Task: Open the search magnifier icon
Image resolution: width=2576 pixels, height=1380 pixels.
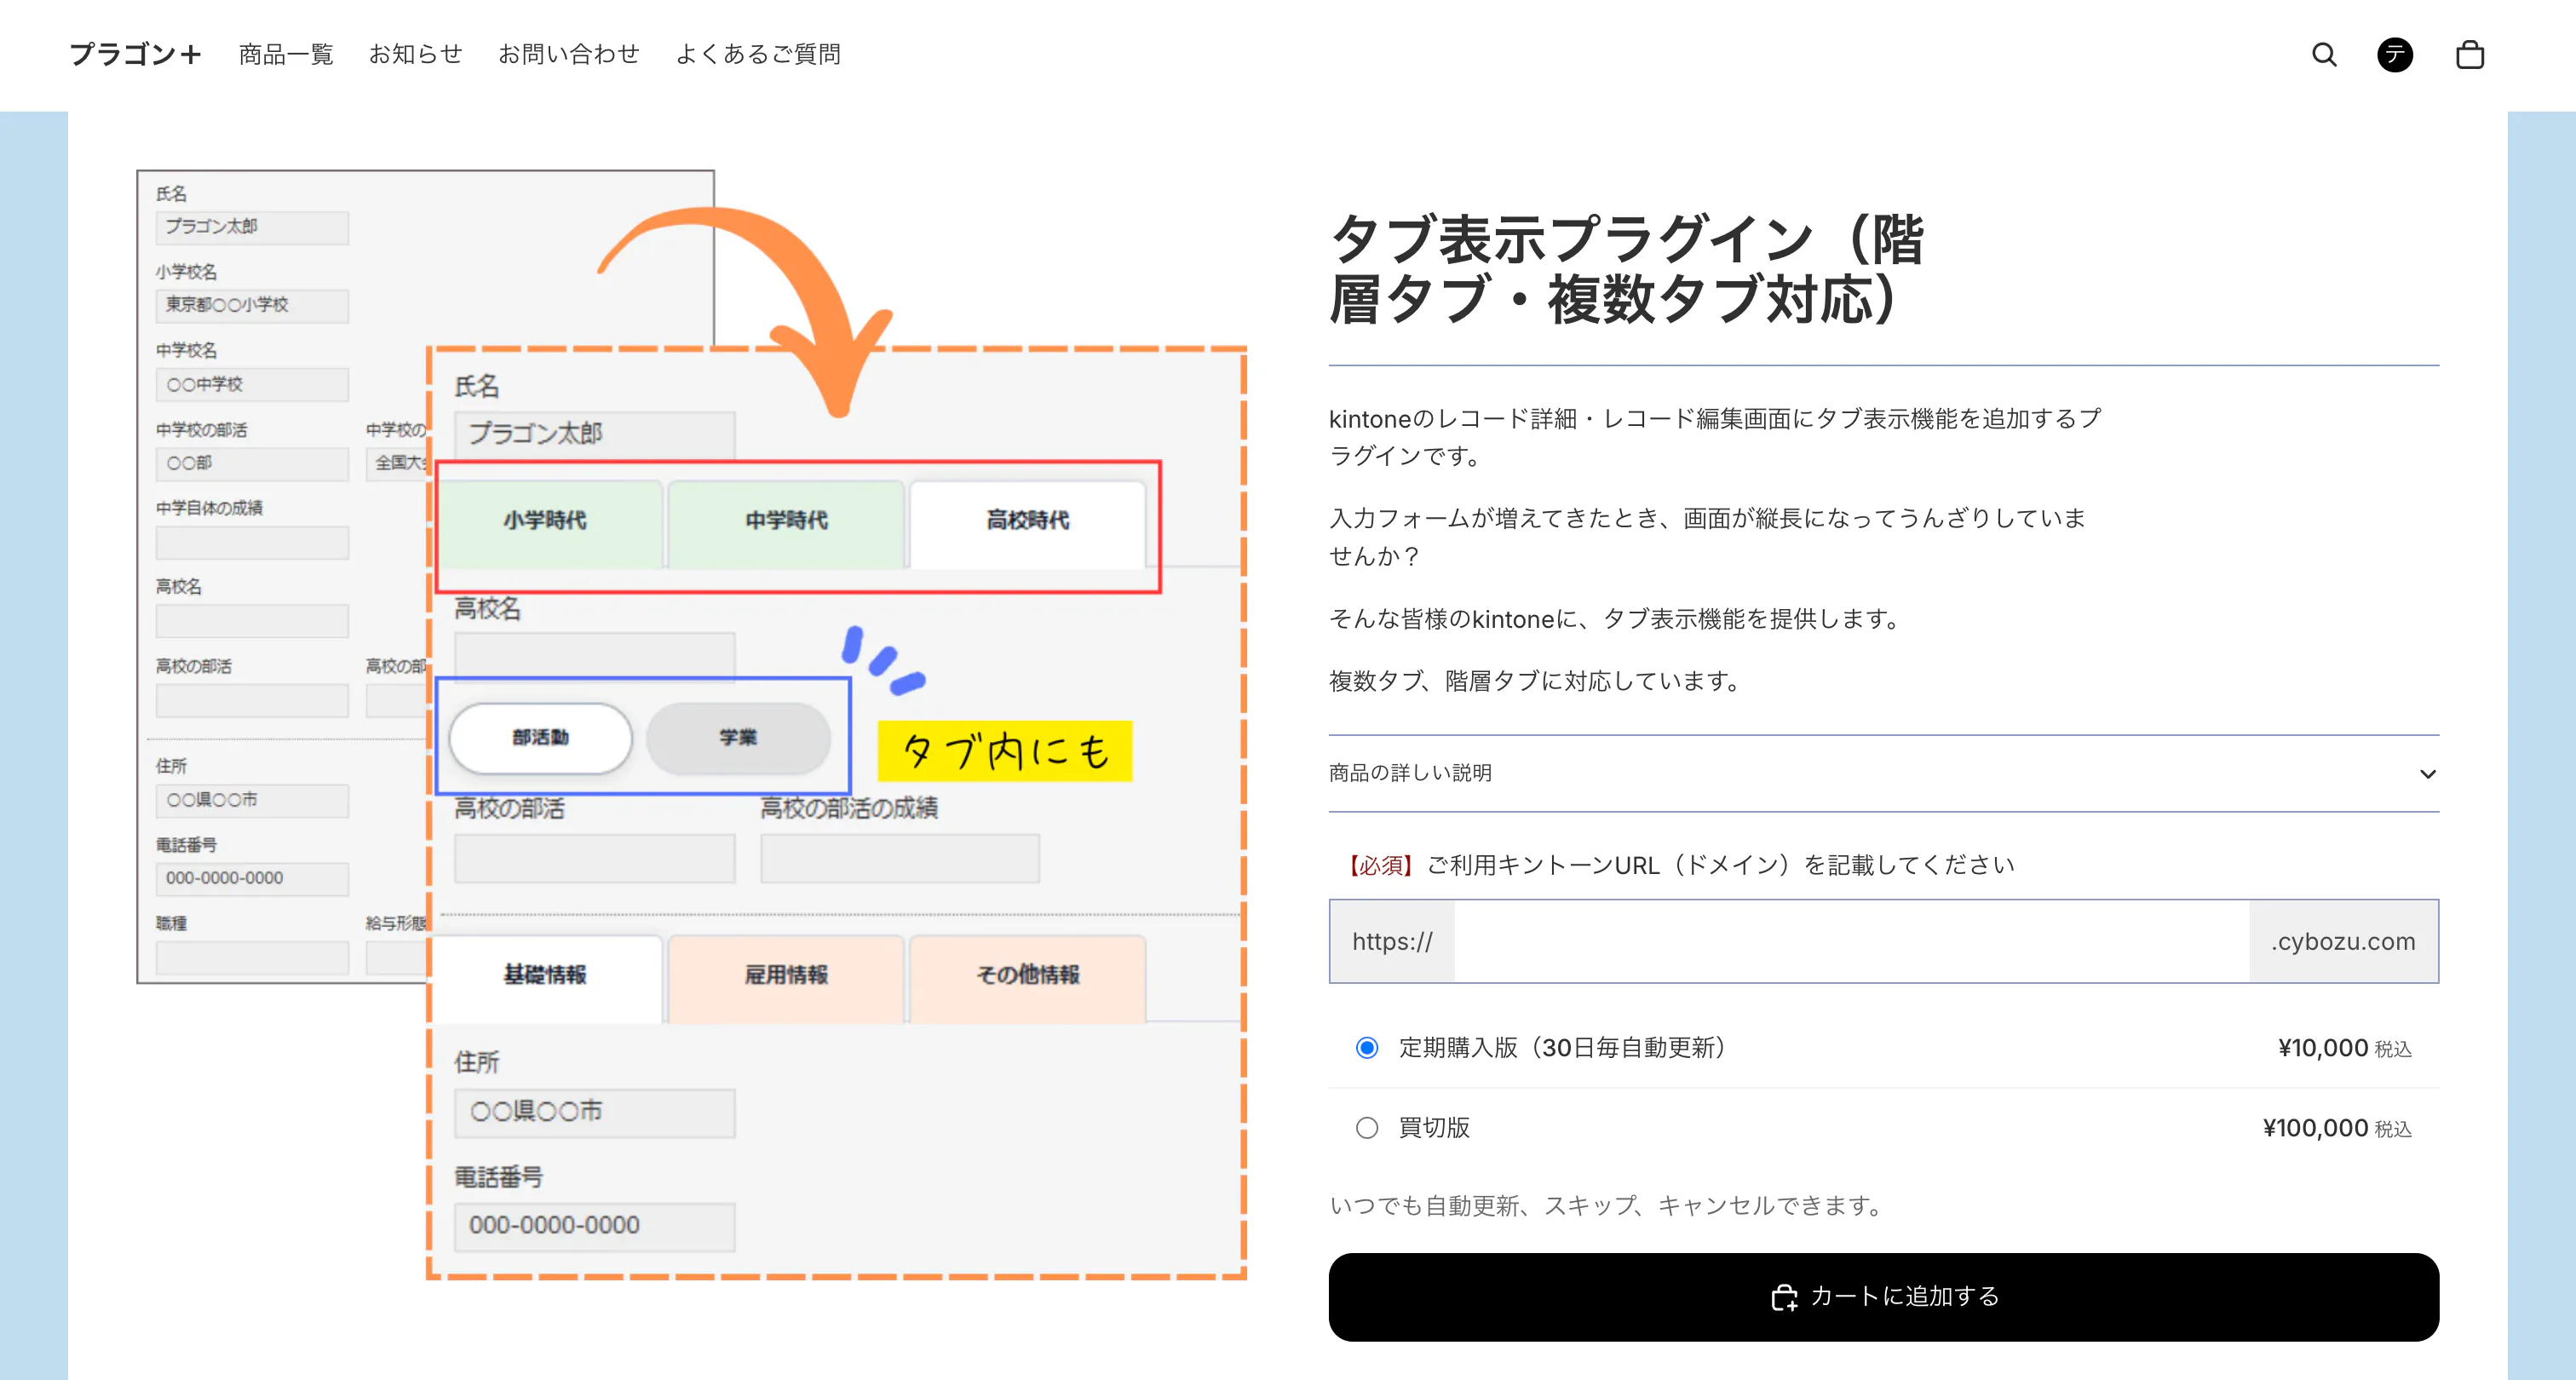Action: coord(2324,54)
